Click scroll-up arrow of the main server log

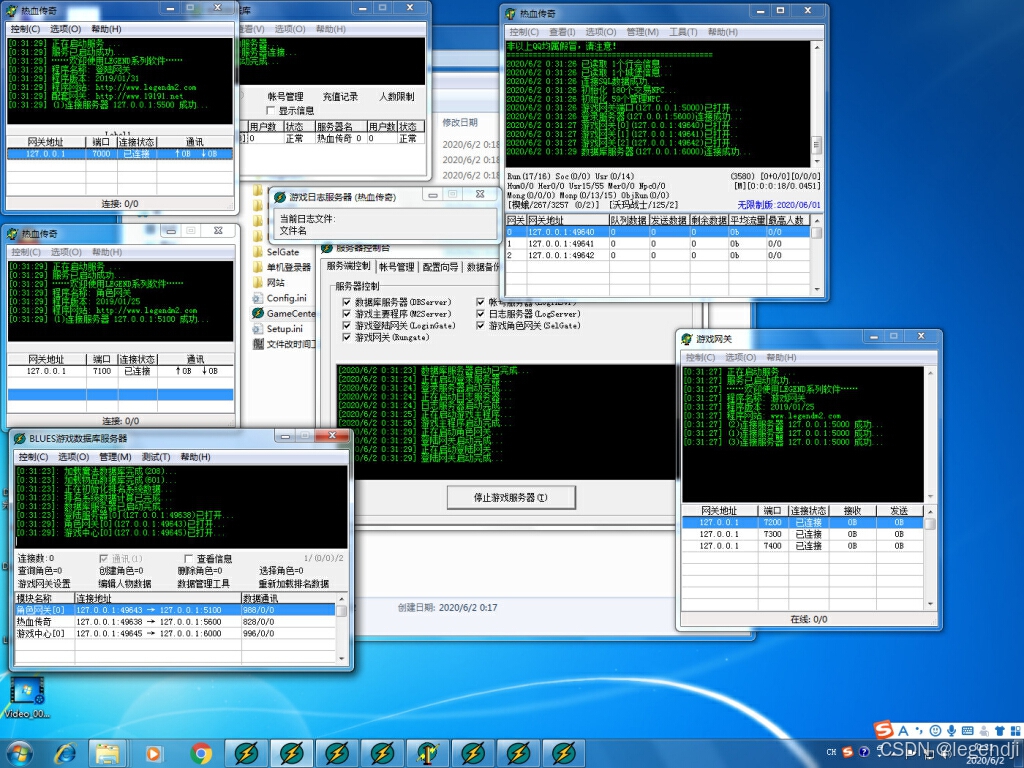pyautogui.click(x=816, y=47)
